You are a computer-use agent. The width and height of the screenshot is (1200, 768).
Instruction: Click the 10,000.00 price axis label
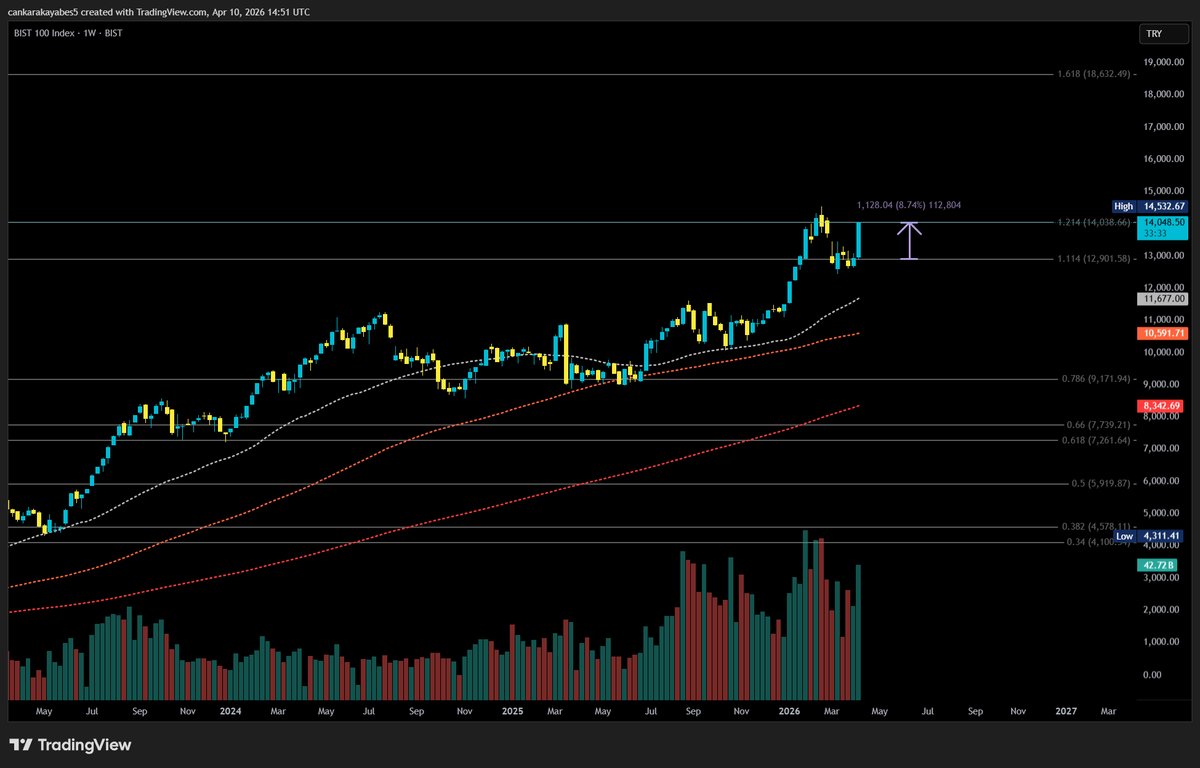[x=1164, y=352]
